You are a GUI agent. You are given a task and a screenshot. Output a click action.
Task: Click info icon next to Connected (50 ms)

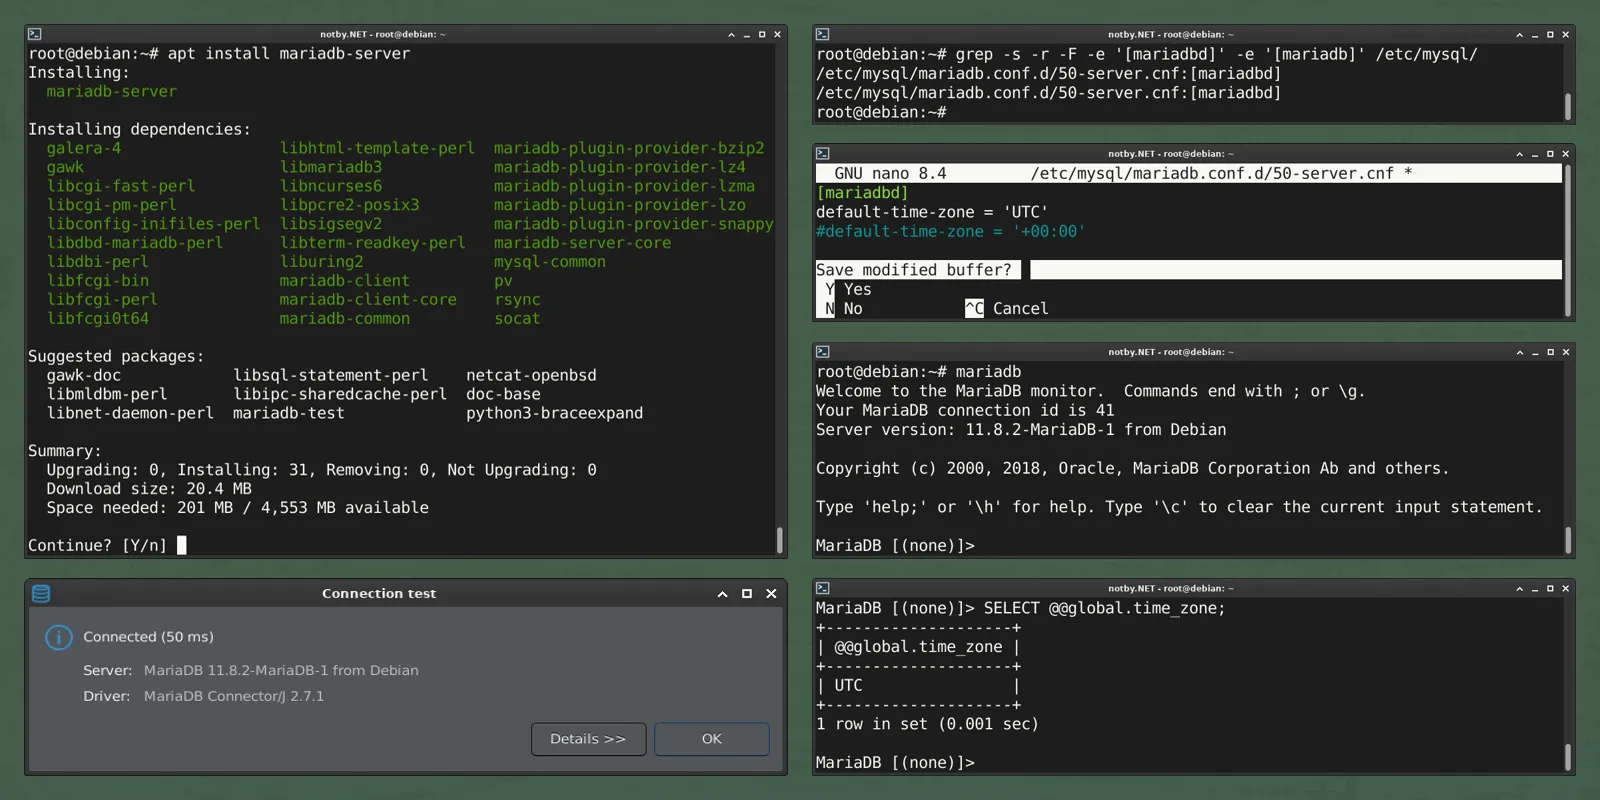59,637
